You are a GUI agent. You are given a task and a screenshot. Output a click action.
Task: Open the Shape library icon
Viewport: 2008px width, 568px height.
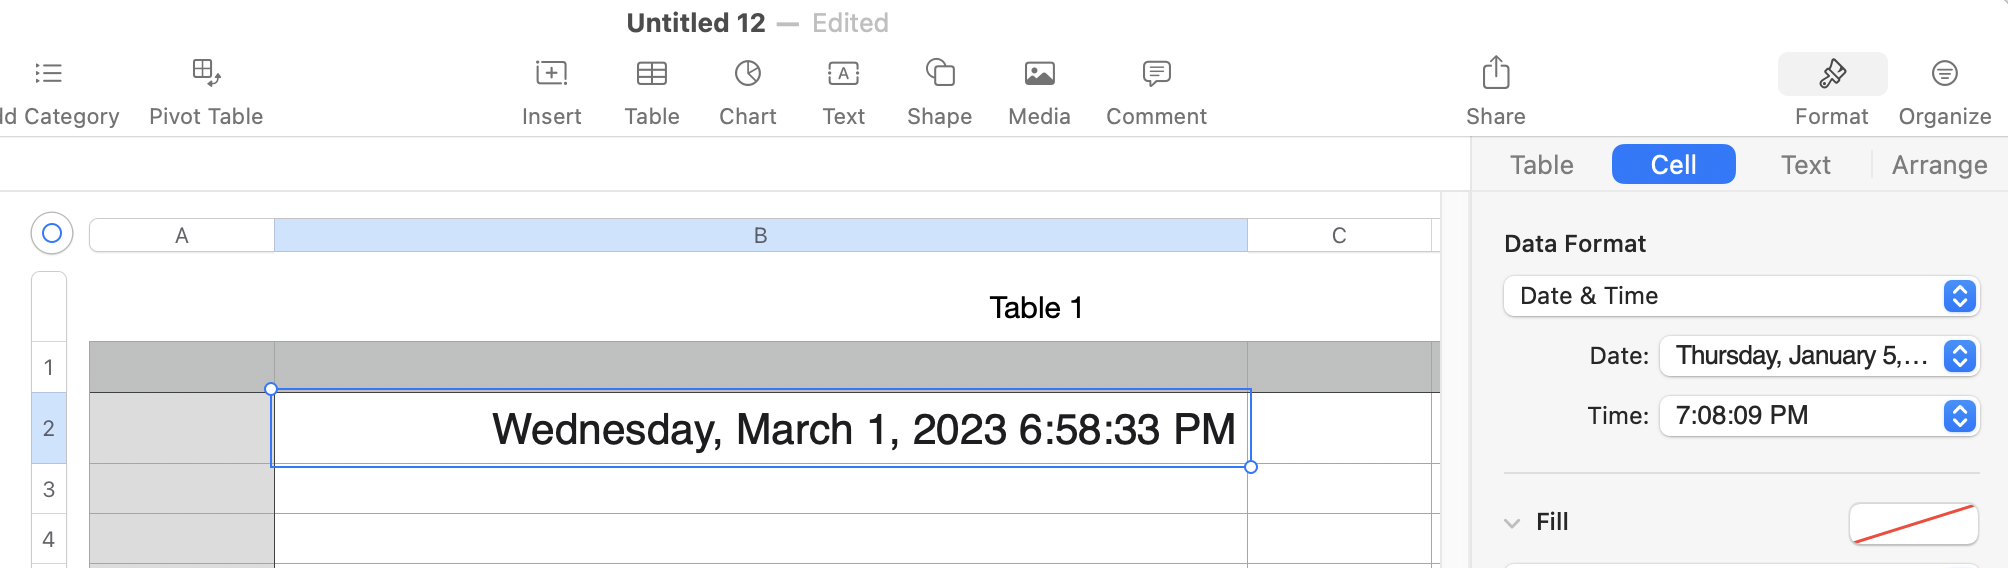(940, 73)
